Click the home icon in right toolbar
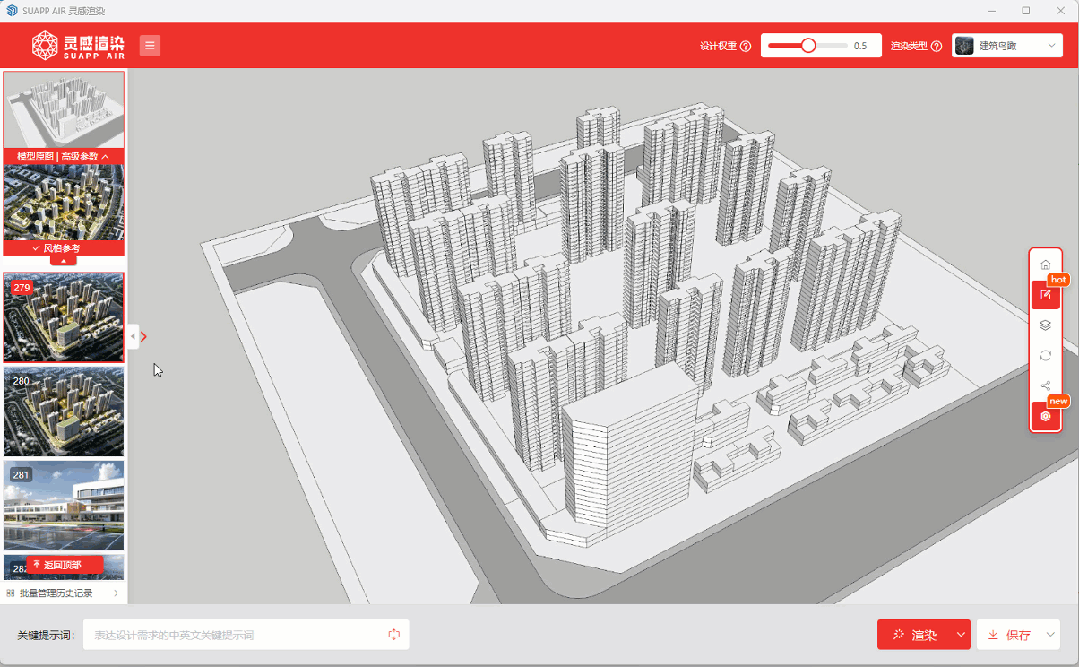This screenshot has width=1079, height=667. (x=1045, y=265)
